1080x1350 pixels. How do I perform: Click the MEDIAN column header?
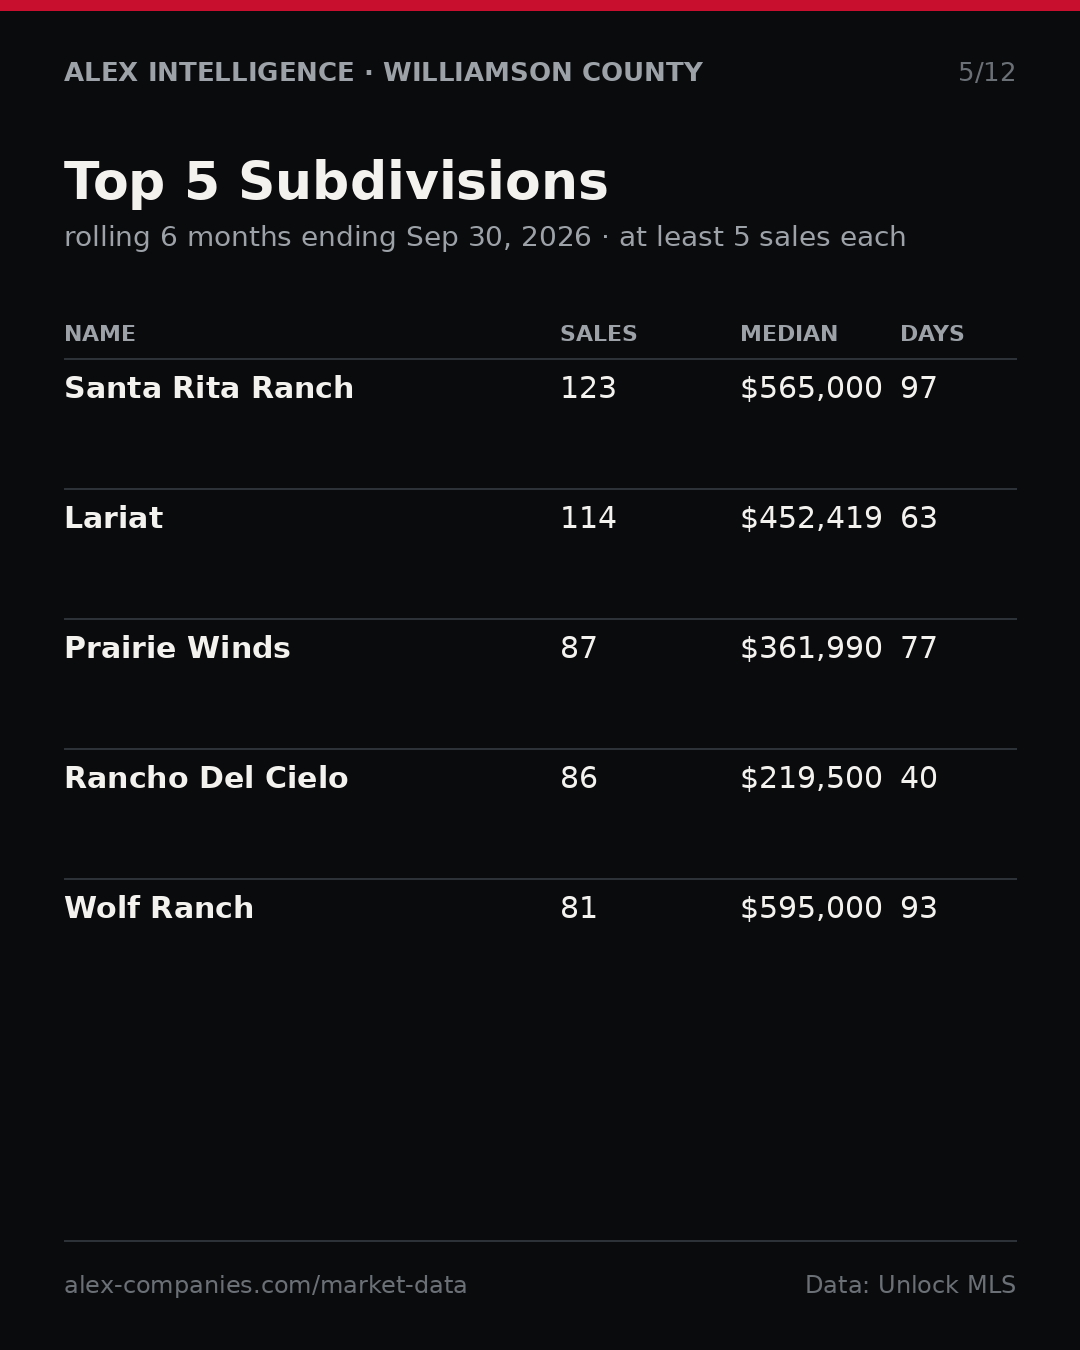click(789, 335)
